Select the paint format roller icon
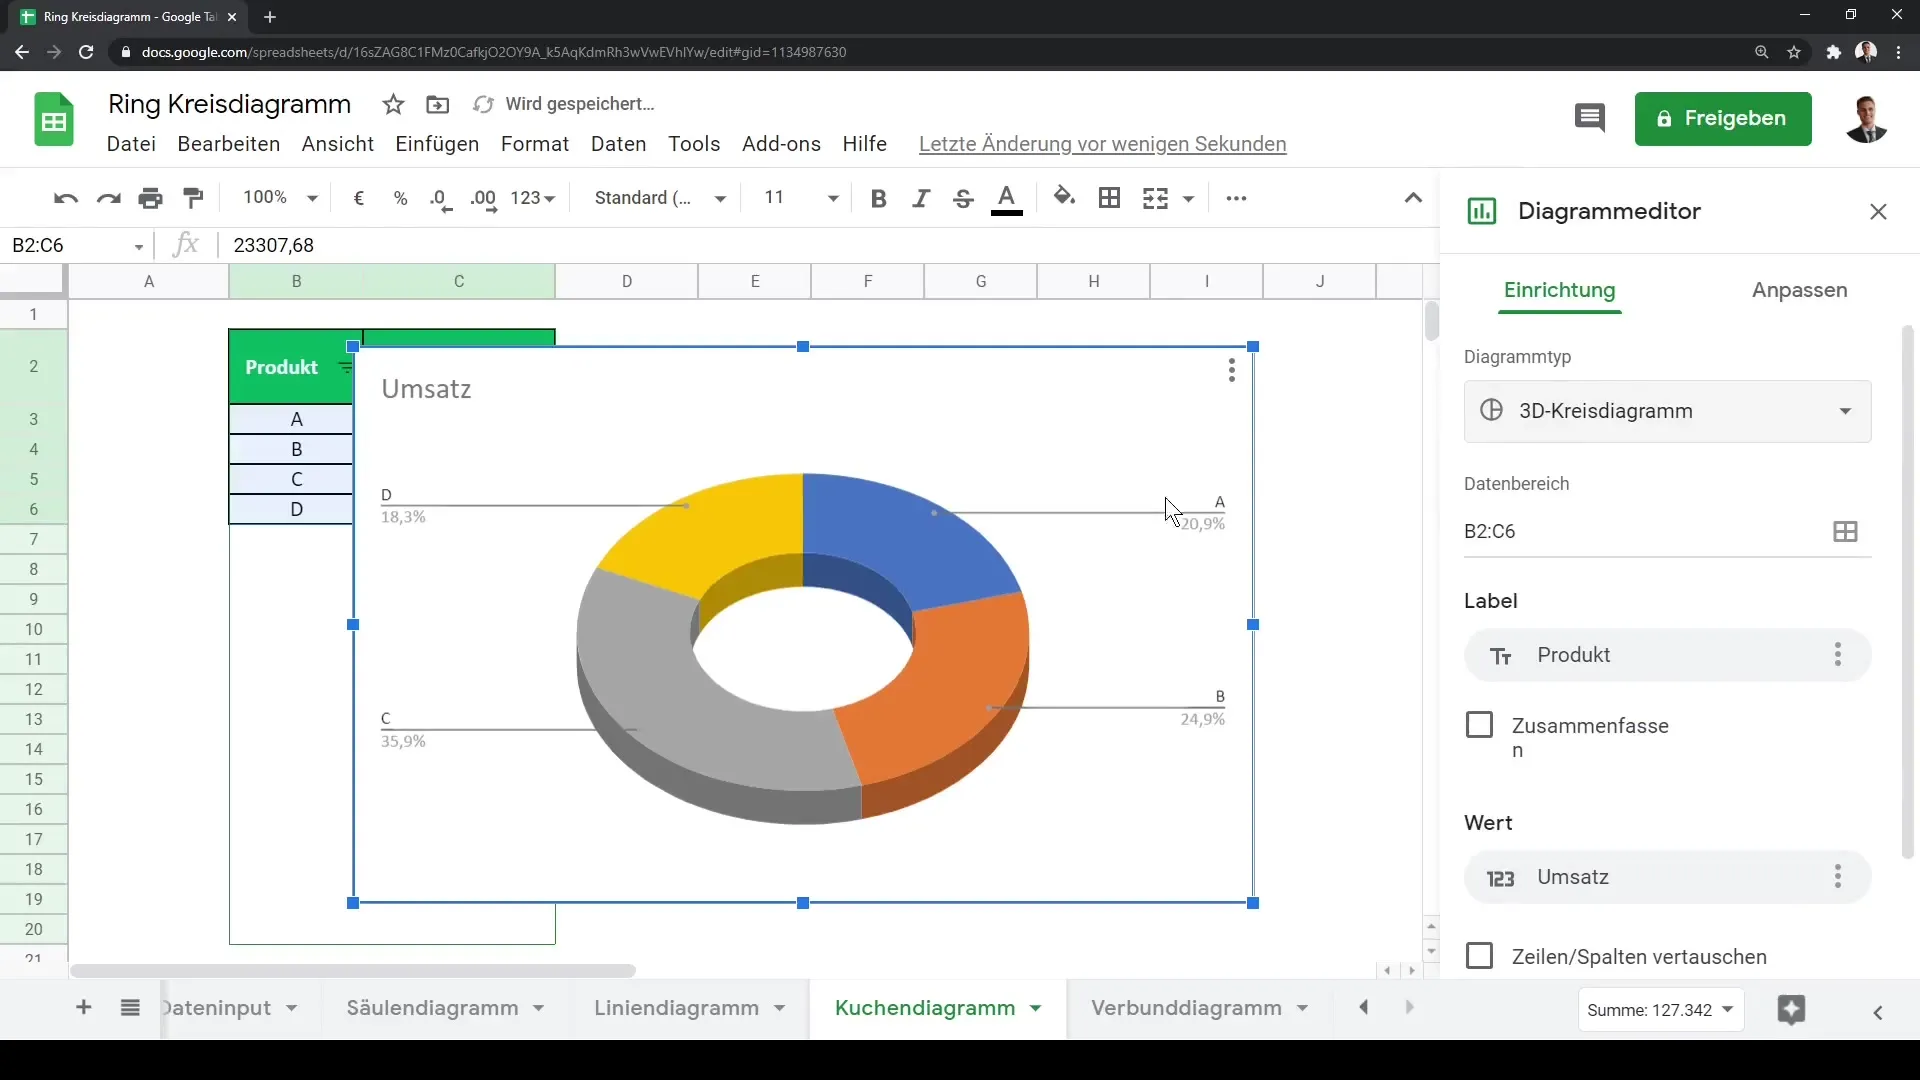Image resolution: width=1920 pixels, height=1080 pixels. 194,198
